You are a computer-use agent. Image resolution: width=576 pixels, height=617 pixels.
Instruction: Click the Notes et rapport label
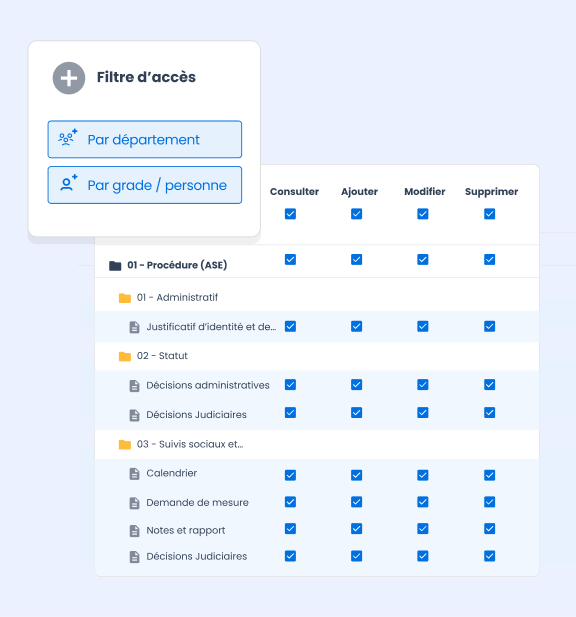point(186,530)
